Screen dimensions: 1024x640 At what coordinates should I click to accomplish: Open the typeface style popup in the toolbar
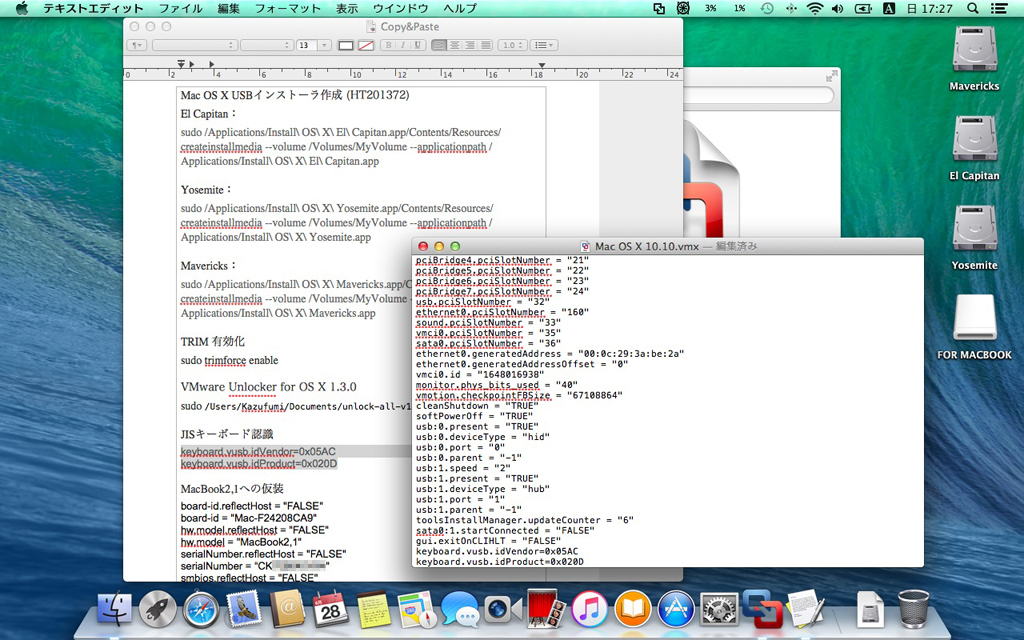point(266,45)
